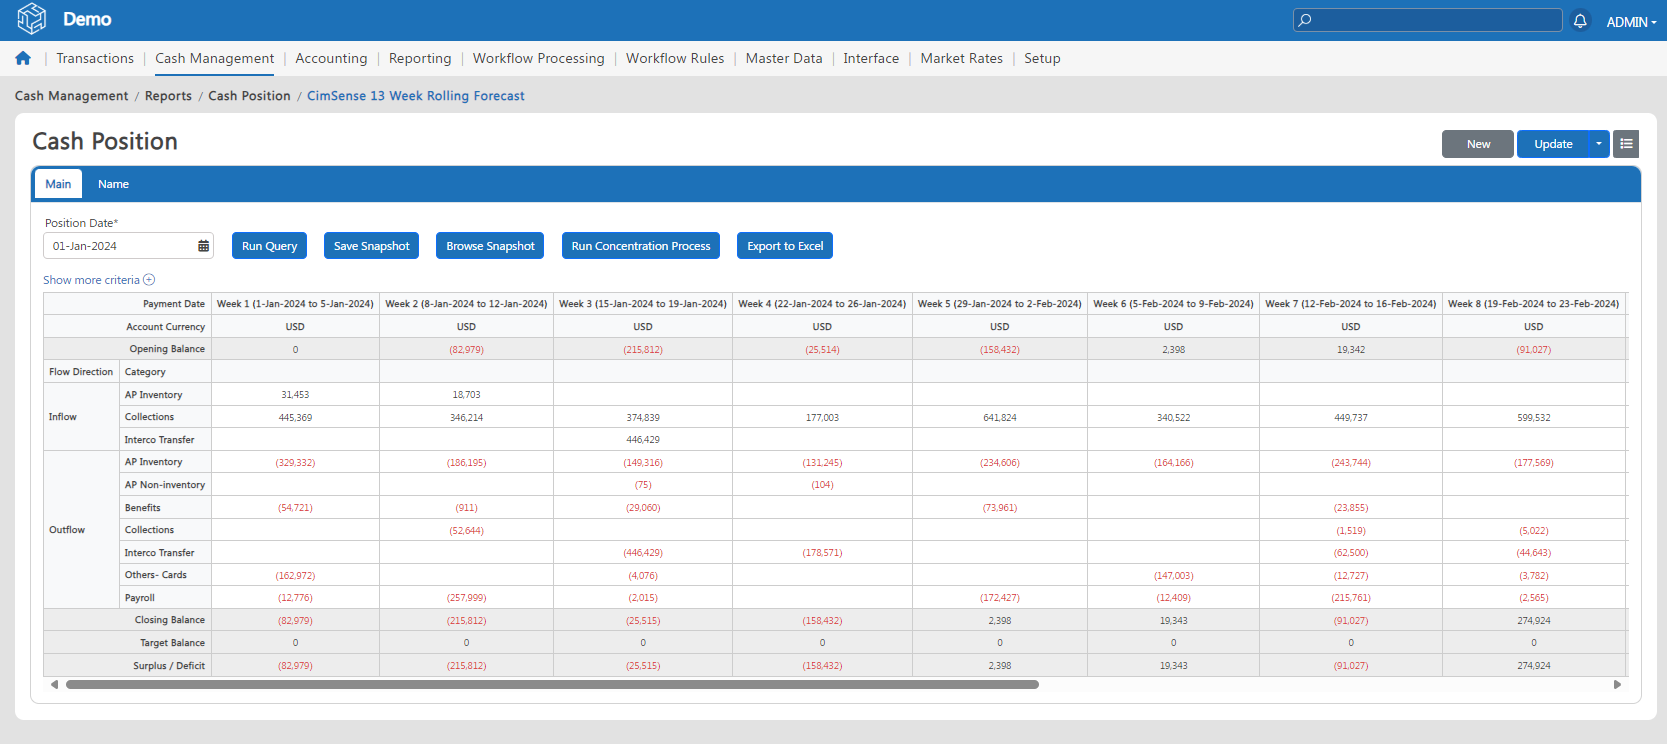Screen dimensions: 1667x744
Task: Open the ADMIN user dropdown
Action: tap(1631, 21)
